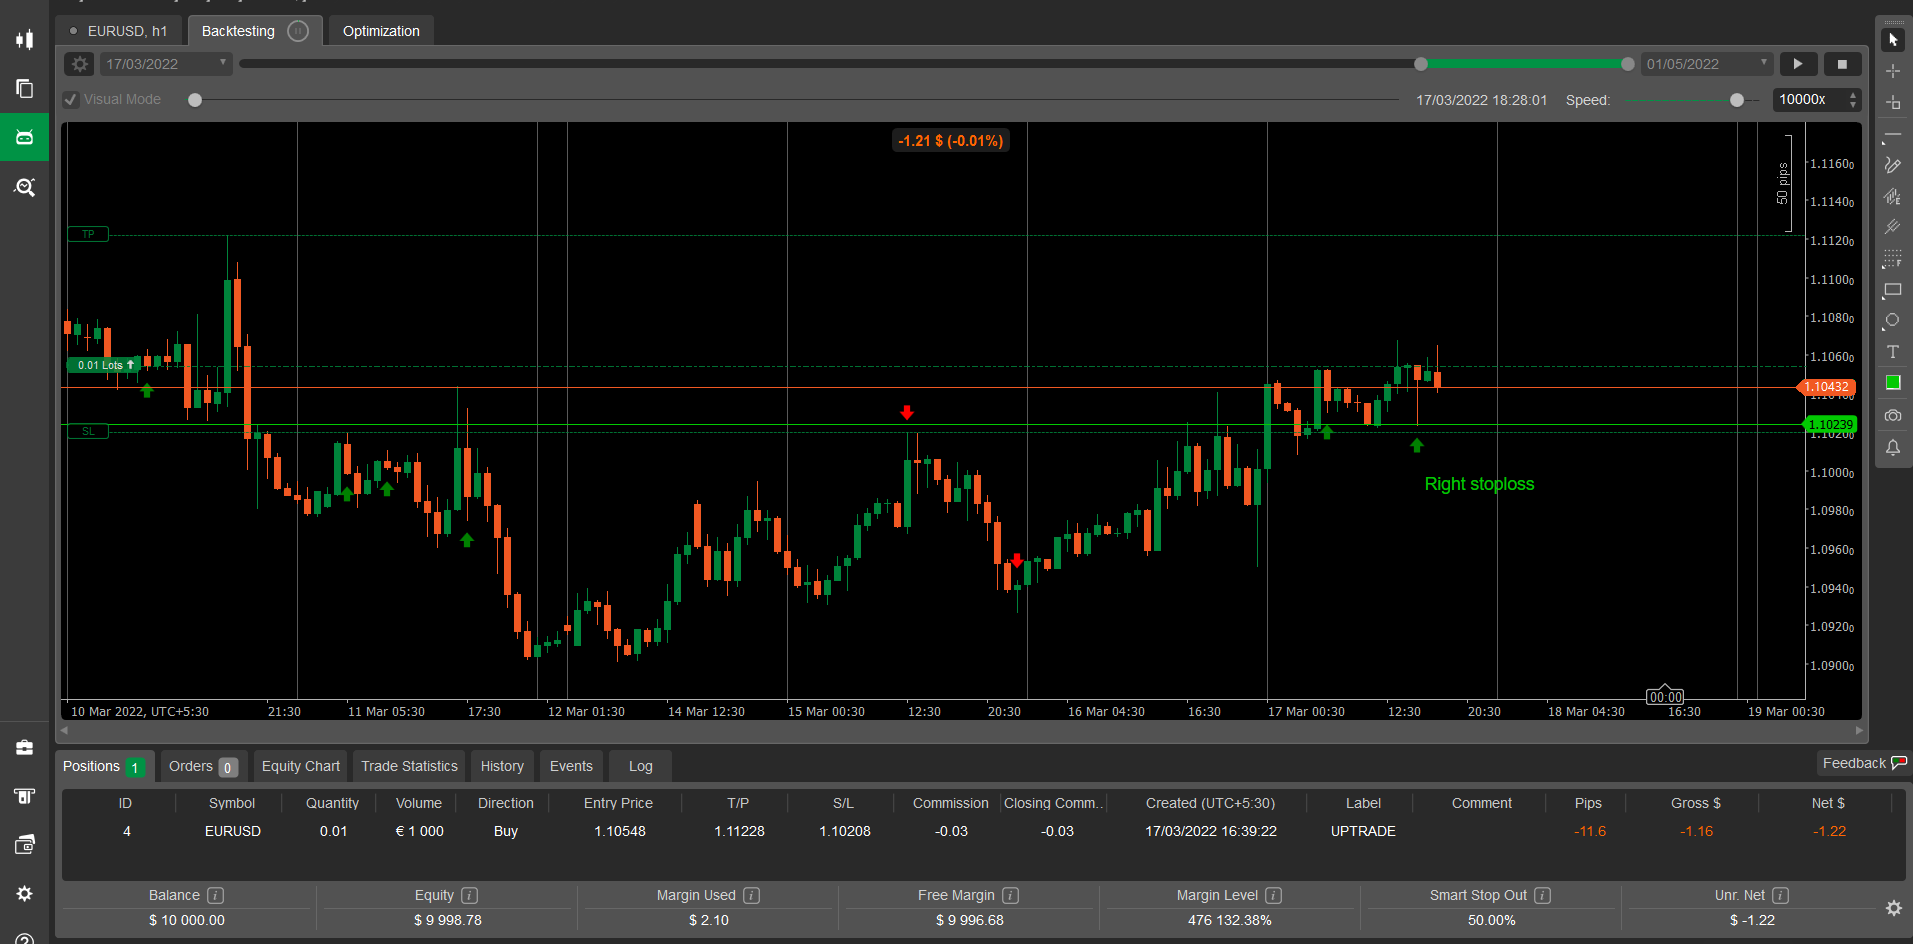Image resolution: width=1913 pixels, height=944 pixels.
Task: Click the green drawing color swatch
Action: coord(1892,383)
